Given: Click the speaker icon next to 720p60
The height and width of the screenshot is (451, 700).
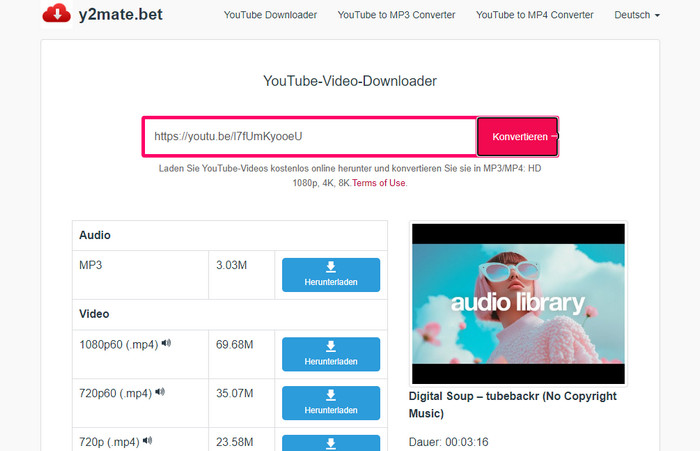Looking at the screenshot, I should tap(160, 392).
